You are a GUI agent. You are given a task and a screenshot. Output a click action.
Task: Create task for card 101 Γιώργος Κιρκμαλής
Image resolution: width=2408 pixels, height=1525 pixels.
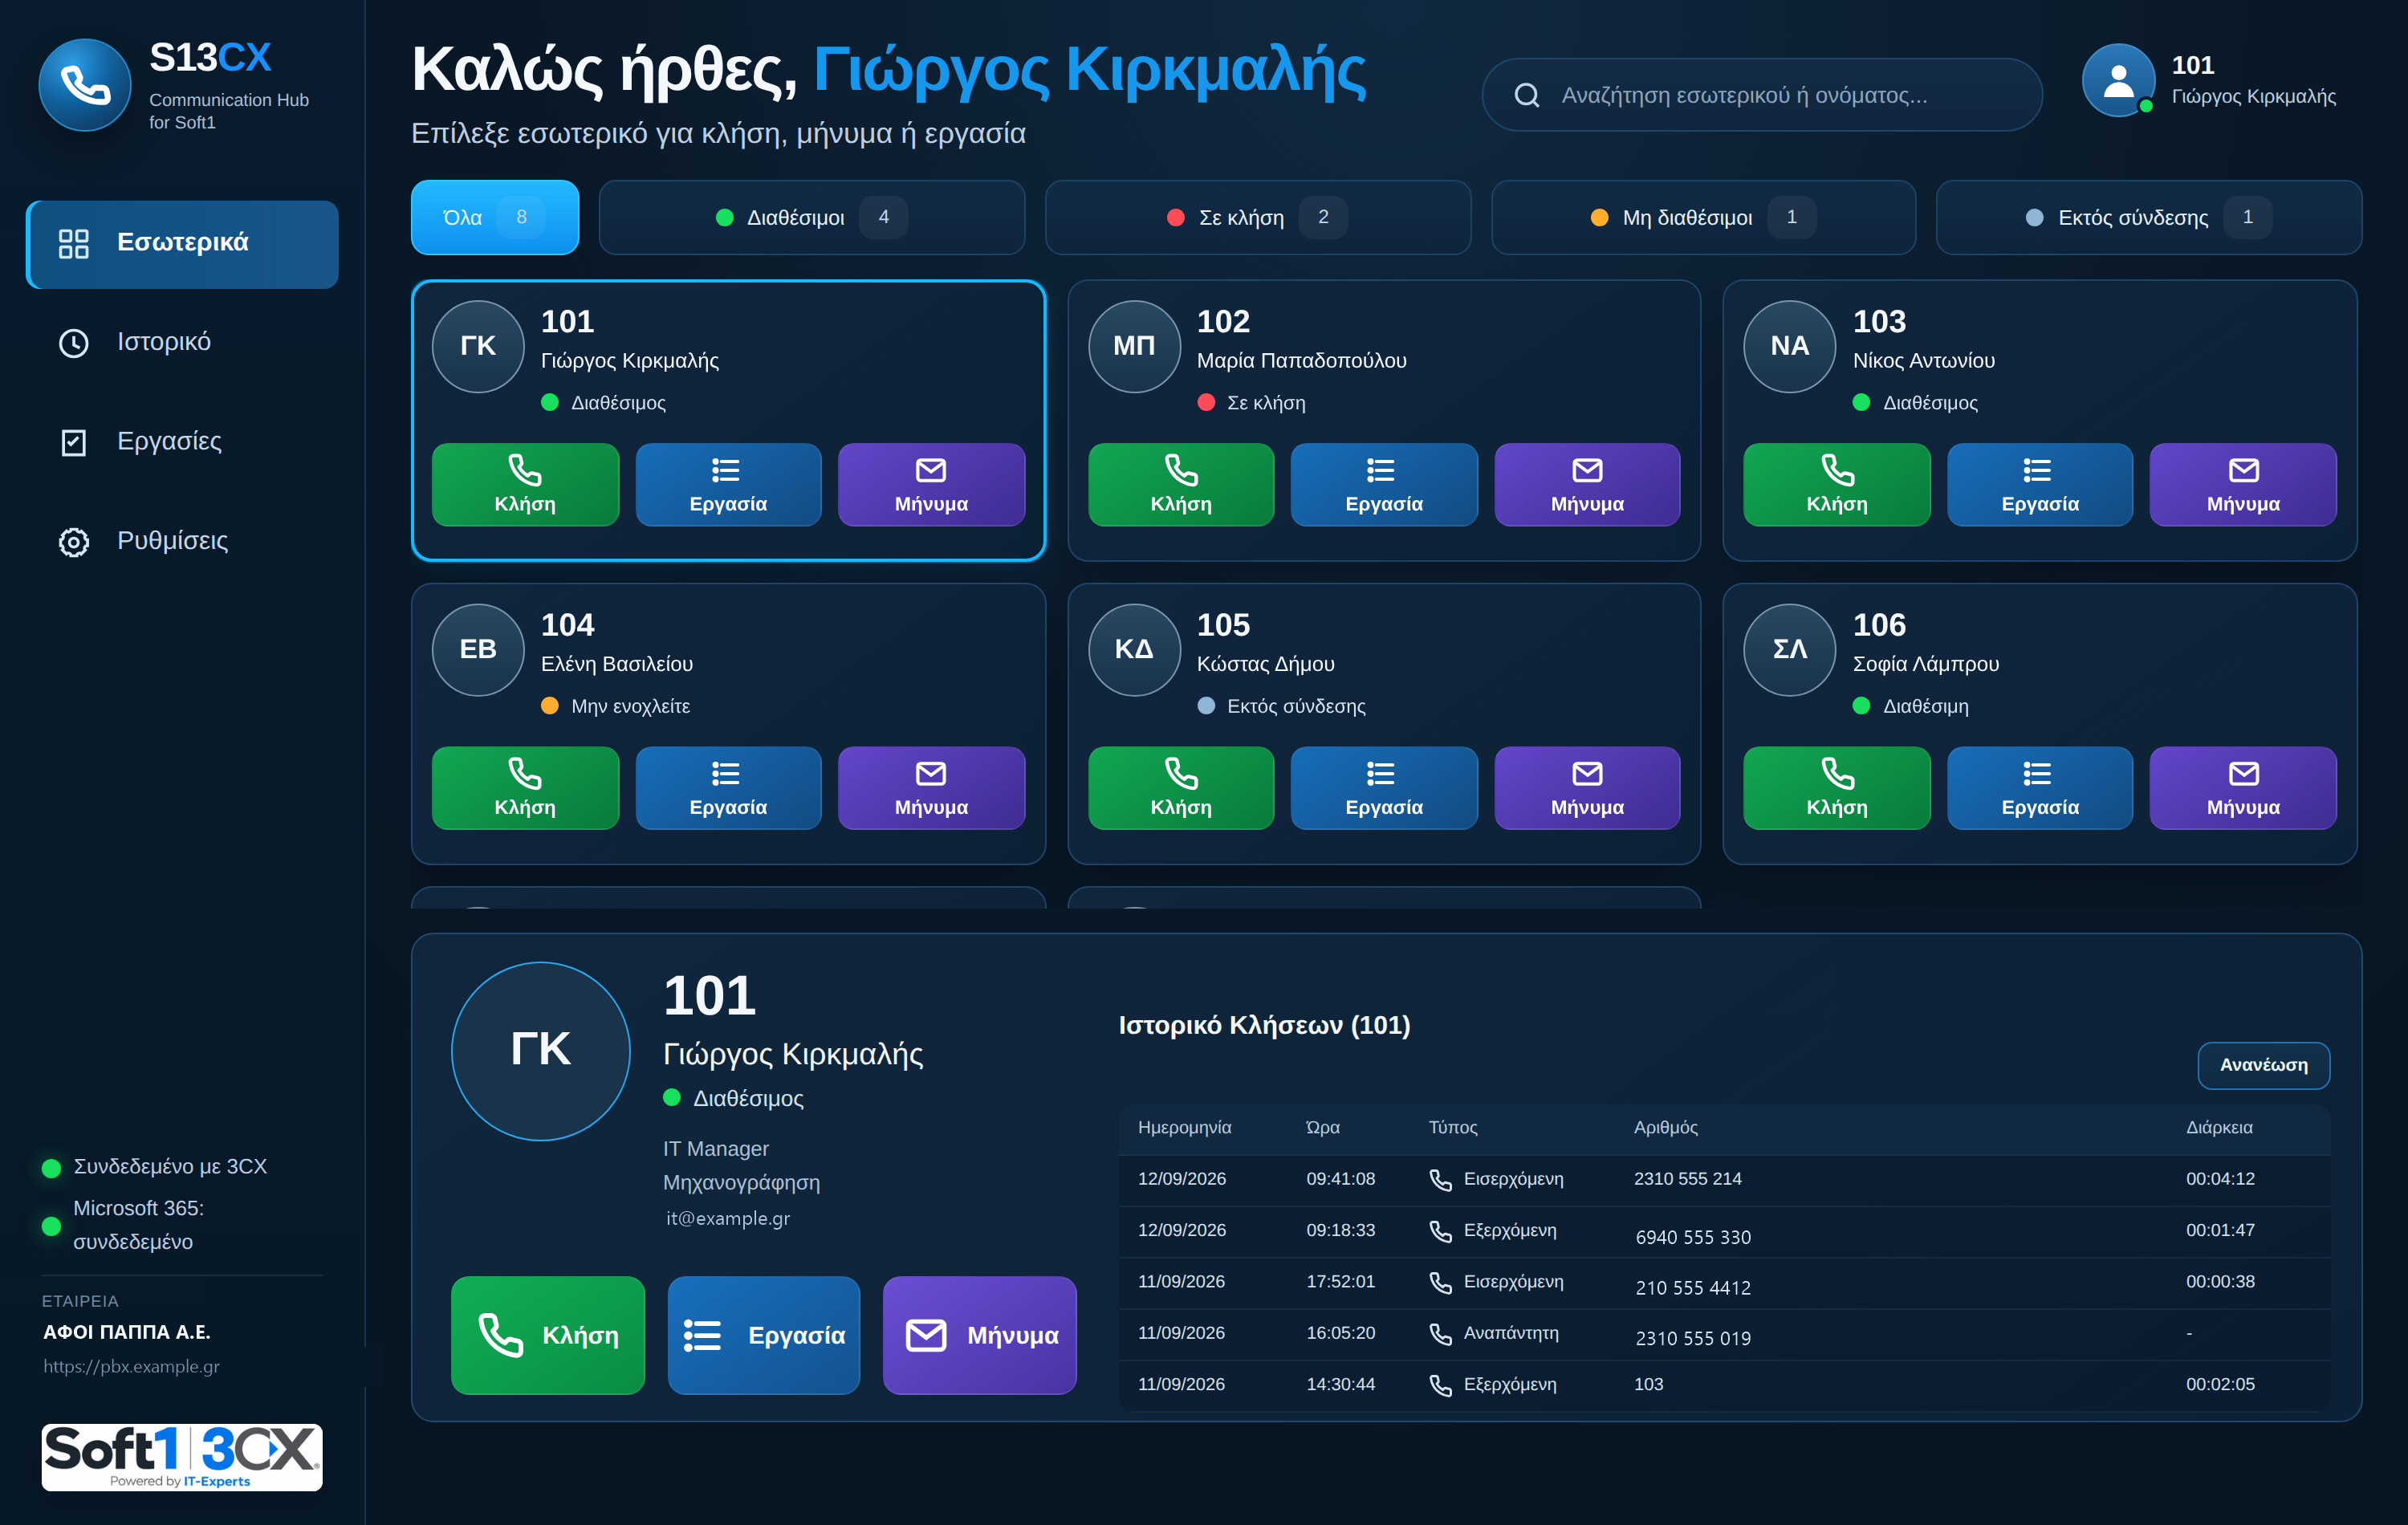[x=728, y=484]
